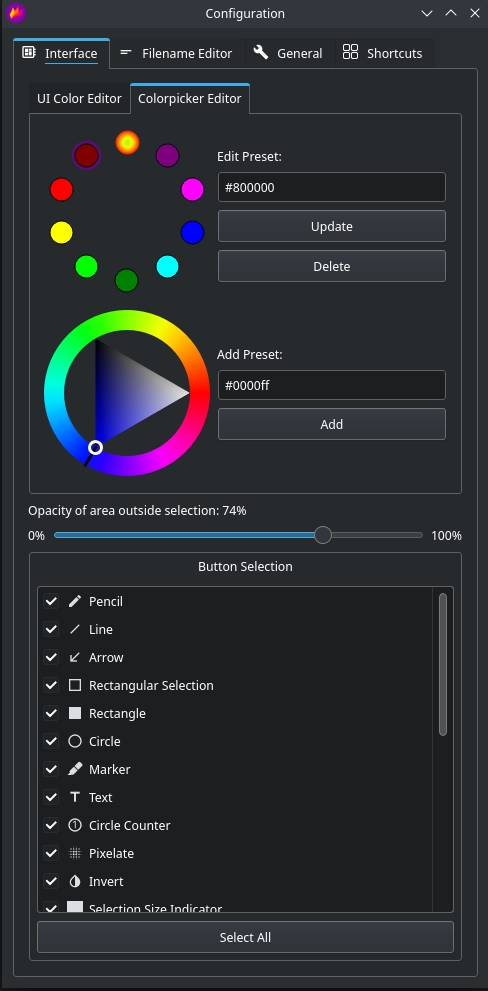Screen dimensions: 488x991
Task: Click the Pixelate tool icon
Action: pos(75,853)
